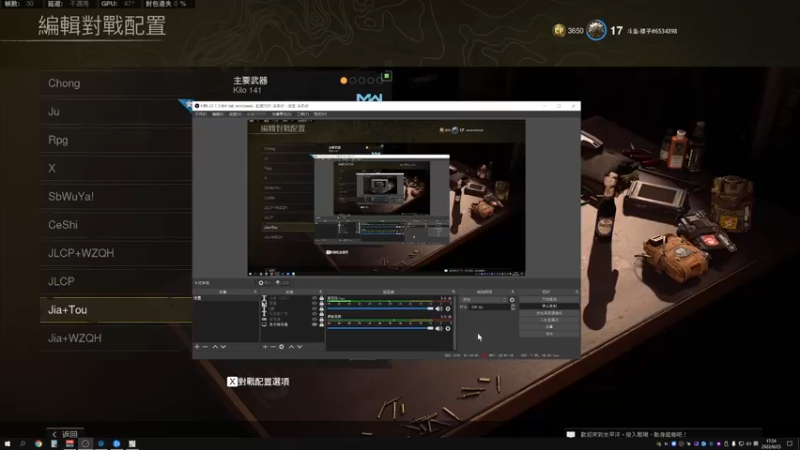800x450 pixels.
Task: Open the OBS View menu
Action: [x=235, y=114]
